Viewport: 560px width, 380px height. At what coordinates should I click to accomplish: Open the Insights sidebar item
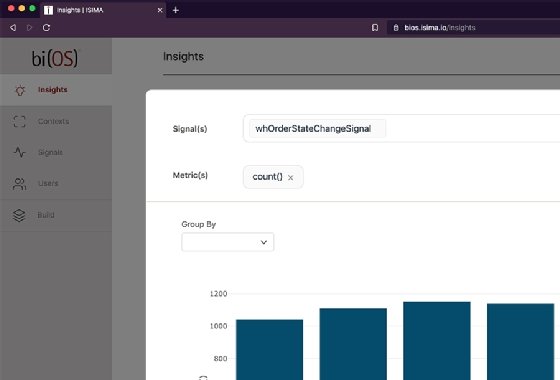tap(56, 90)
